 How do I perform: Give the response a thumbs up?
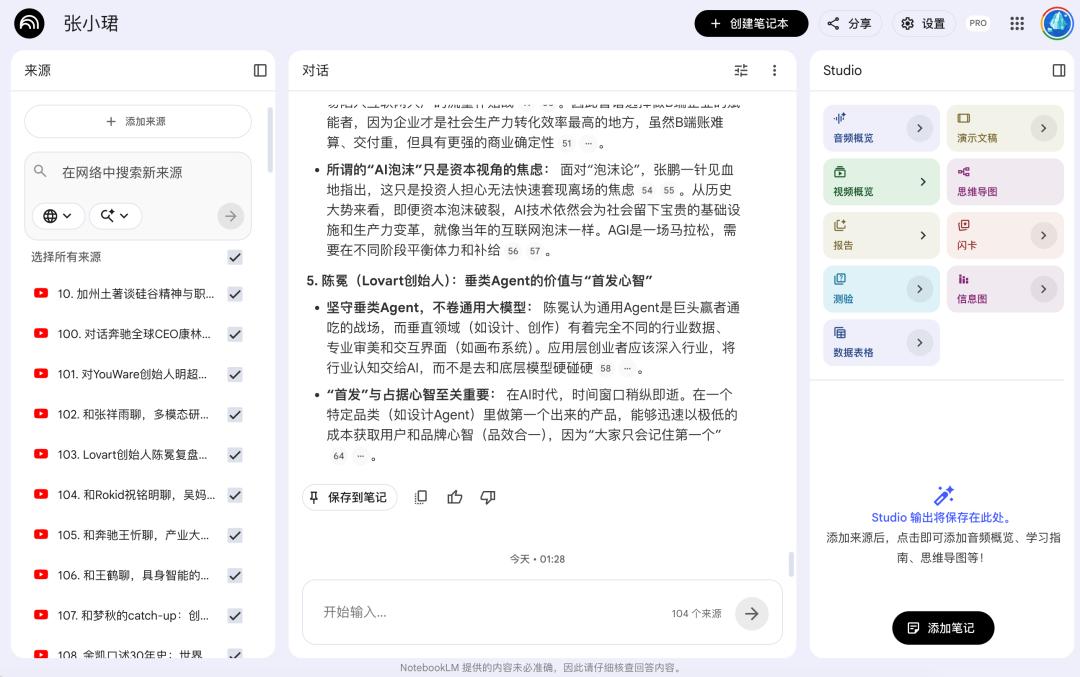455,497
